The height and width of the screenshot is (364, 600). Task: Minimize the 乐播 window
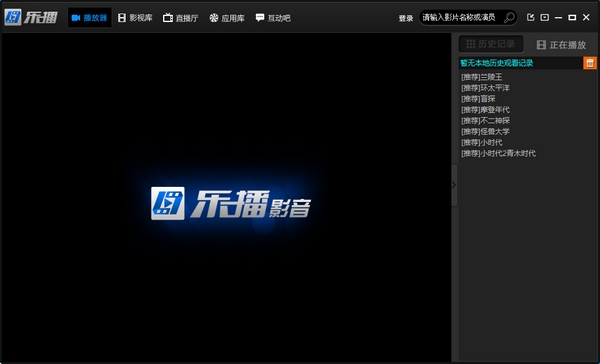point(558,18)
